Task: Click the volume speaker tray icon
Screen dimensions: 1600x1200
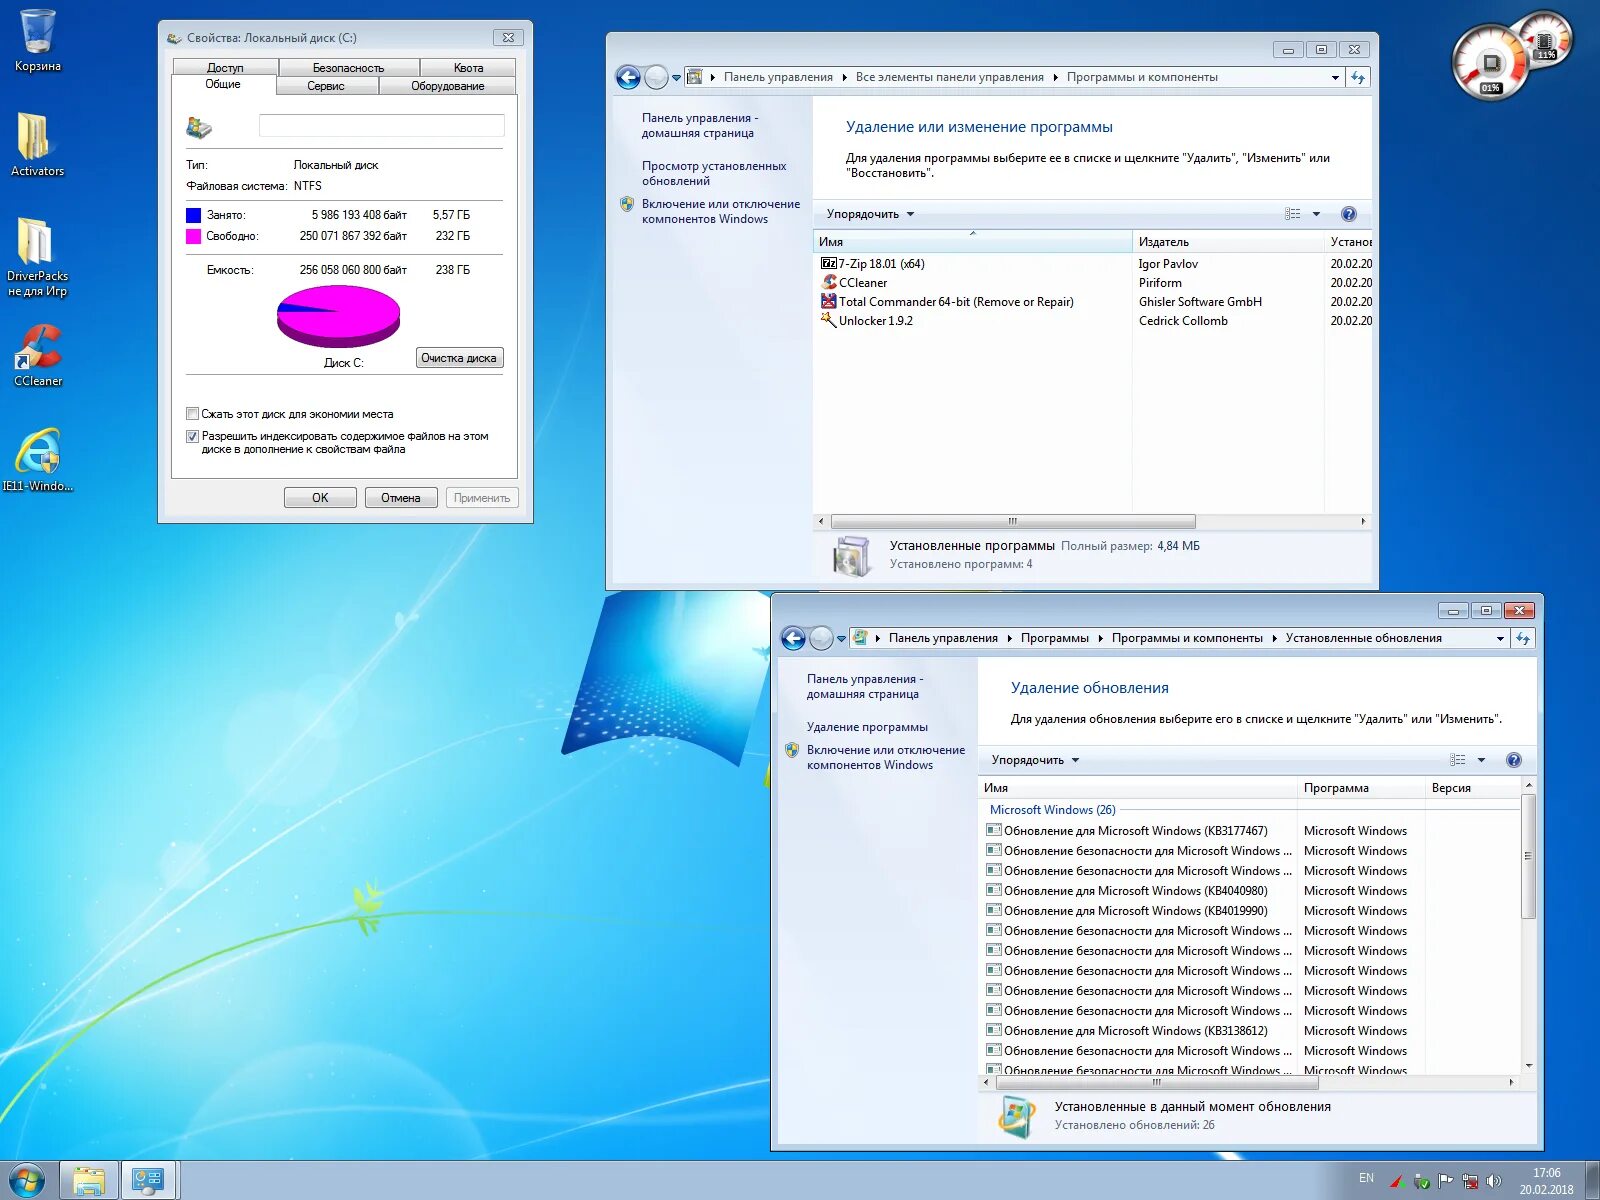Action: (1494, 1181)
